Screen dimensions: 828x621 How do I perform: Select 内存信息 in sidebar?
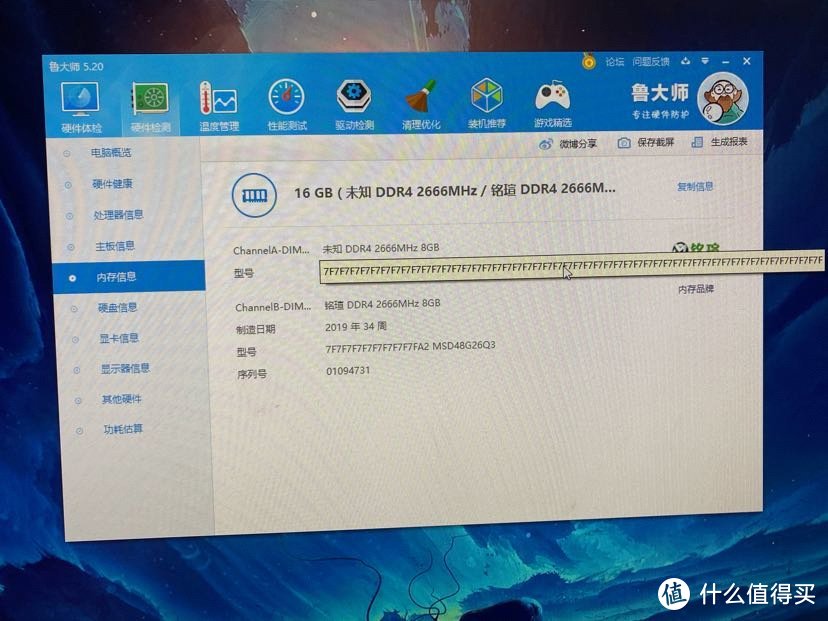point(129,276)
